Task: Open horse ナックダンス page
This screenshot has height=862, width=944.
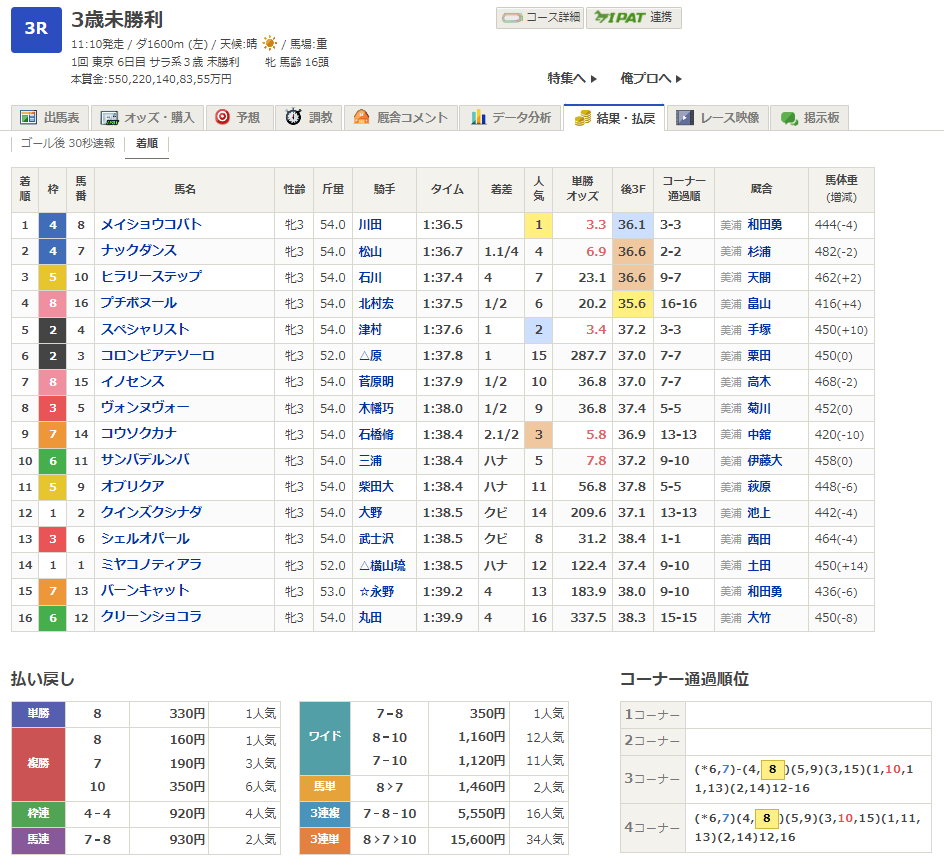Action: pos(139,251)
